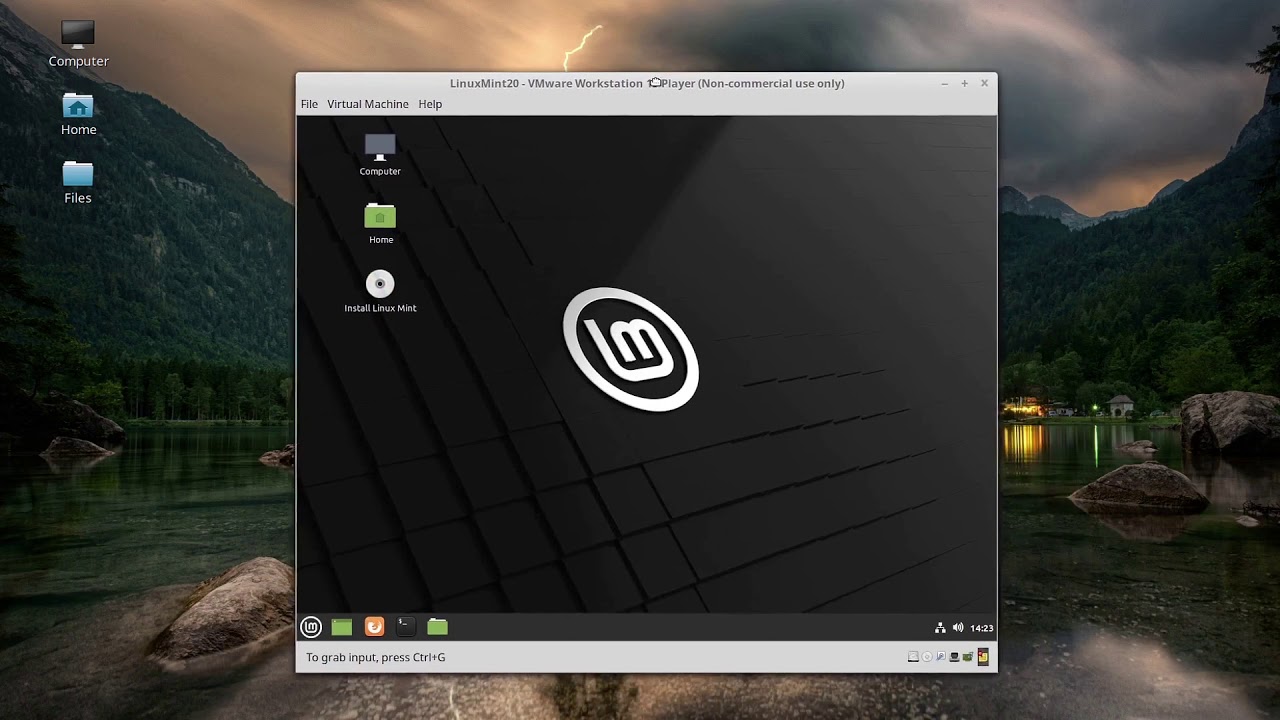1280x720 pixels.
Task: Open the Linux Mint start menu button
Action: [x=311, y=627]
